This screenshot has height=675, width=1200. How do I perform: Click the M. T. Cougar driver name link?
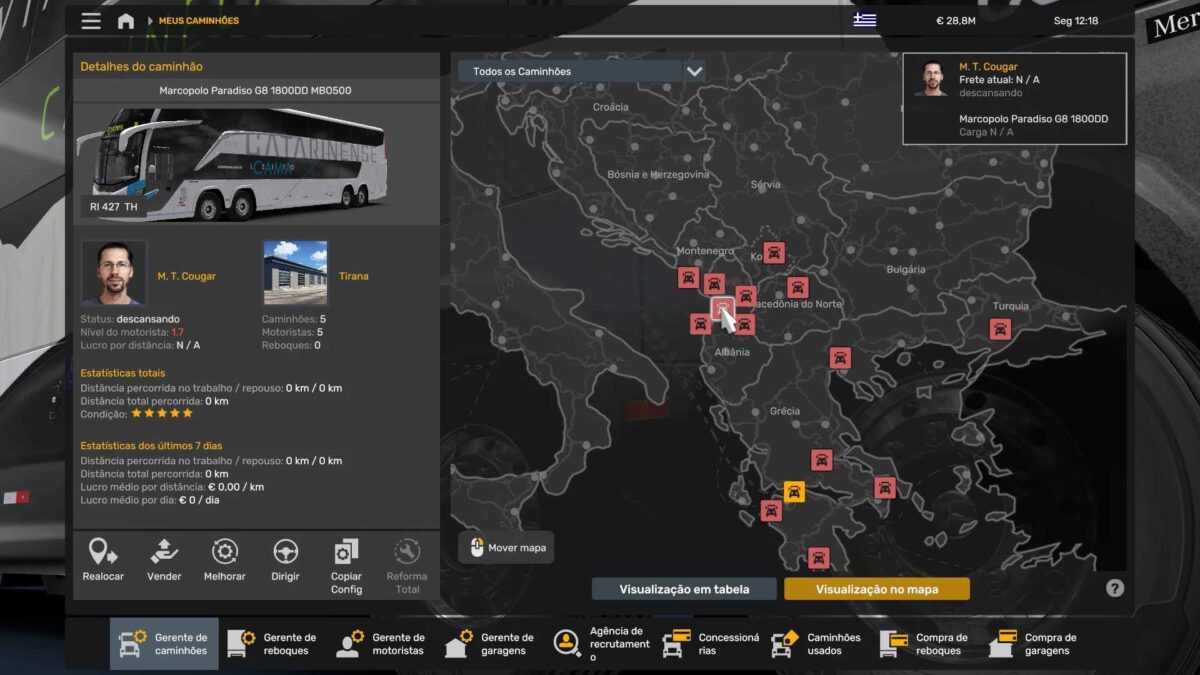click(186, 276)
